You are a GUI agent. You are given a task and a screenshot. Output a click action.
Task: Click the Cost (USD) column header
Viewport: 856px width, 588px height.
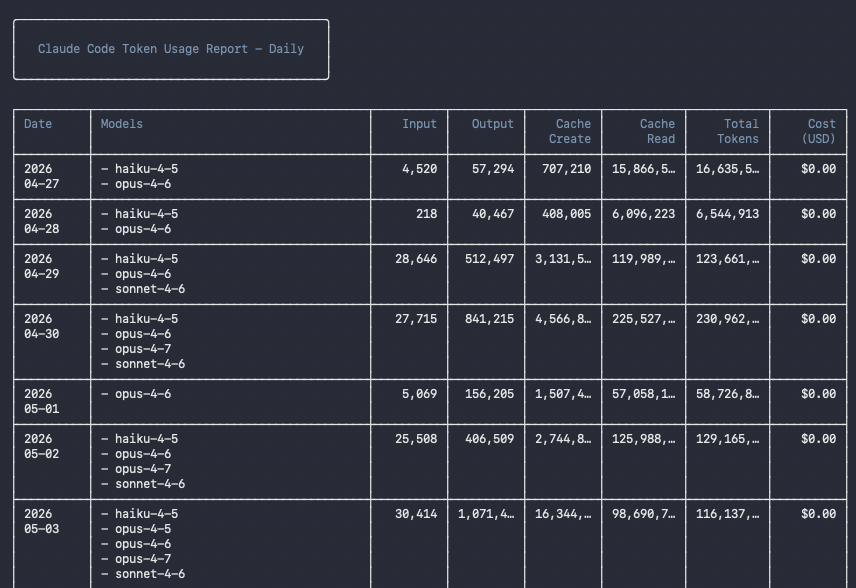coord(818,132)
